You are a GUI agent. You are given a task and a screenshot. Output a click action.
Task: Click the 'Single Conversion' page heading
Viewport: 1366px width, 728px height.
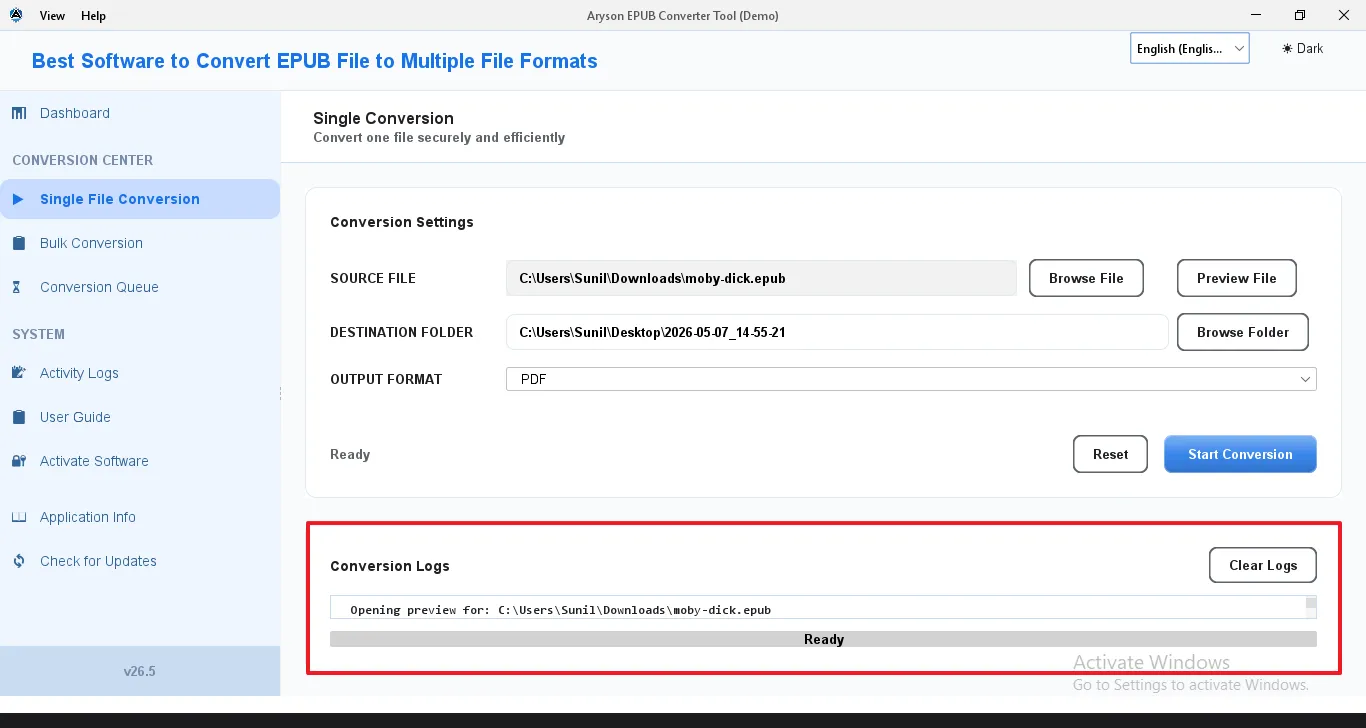tap(383, 118)
